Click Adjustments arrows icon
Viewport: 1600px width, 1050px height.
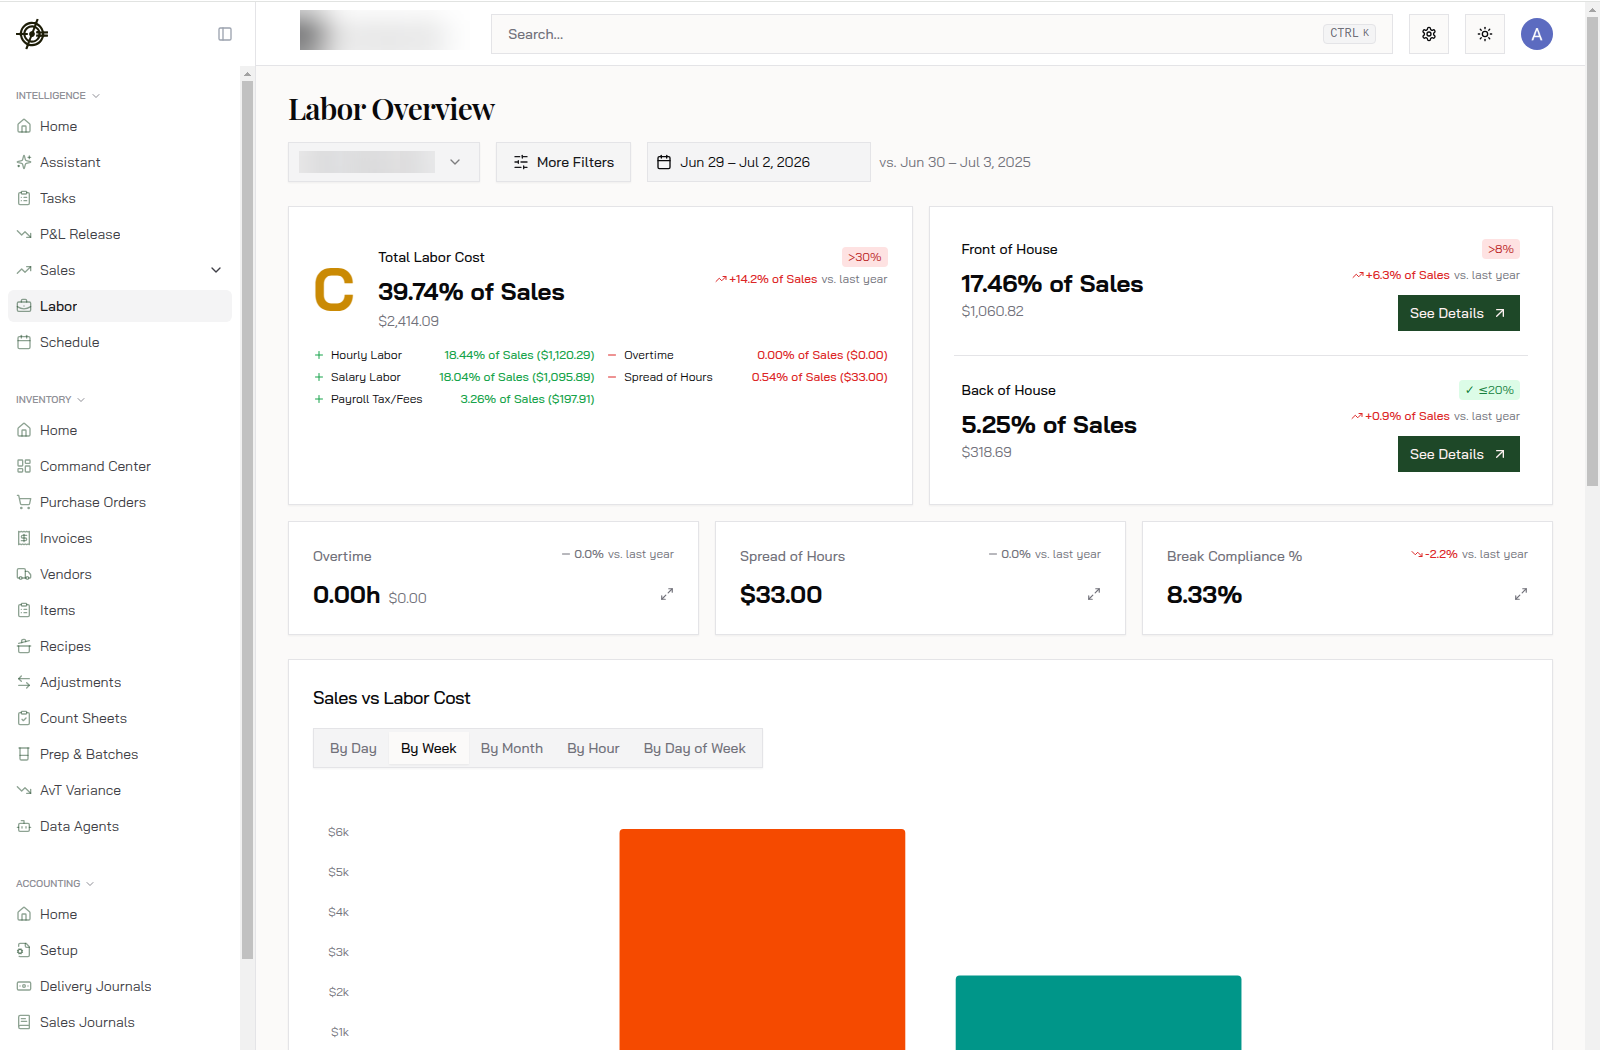pyautogui.click(x=24, y=682)
